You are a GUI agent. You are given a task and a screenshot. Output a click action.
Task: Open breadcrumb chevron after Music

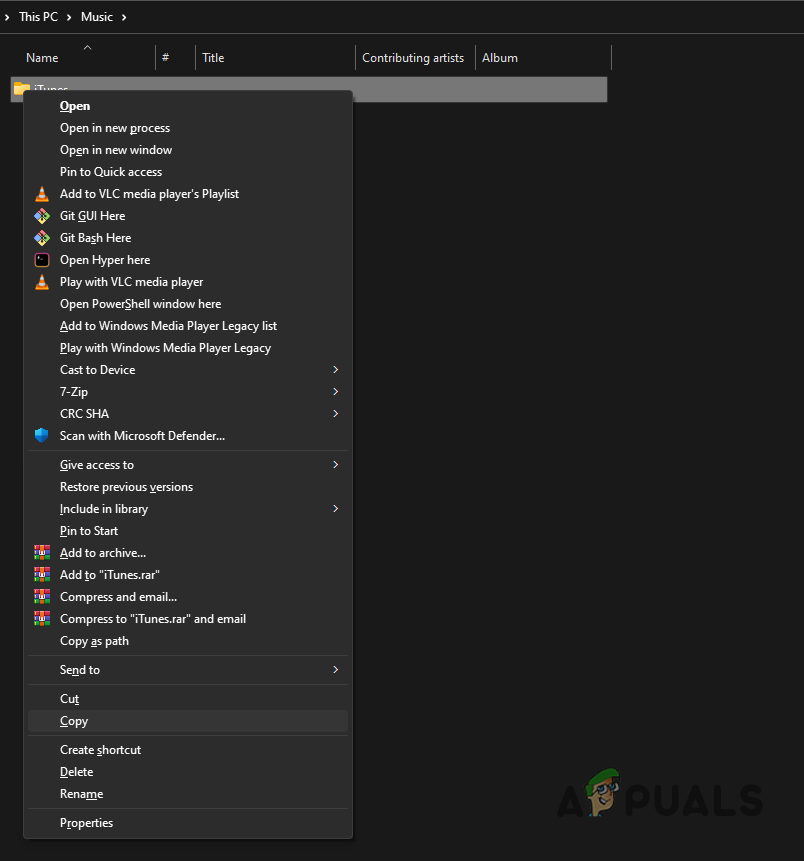(124, 18)
